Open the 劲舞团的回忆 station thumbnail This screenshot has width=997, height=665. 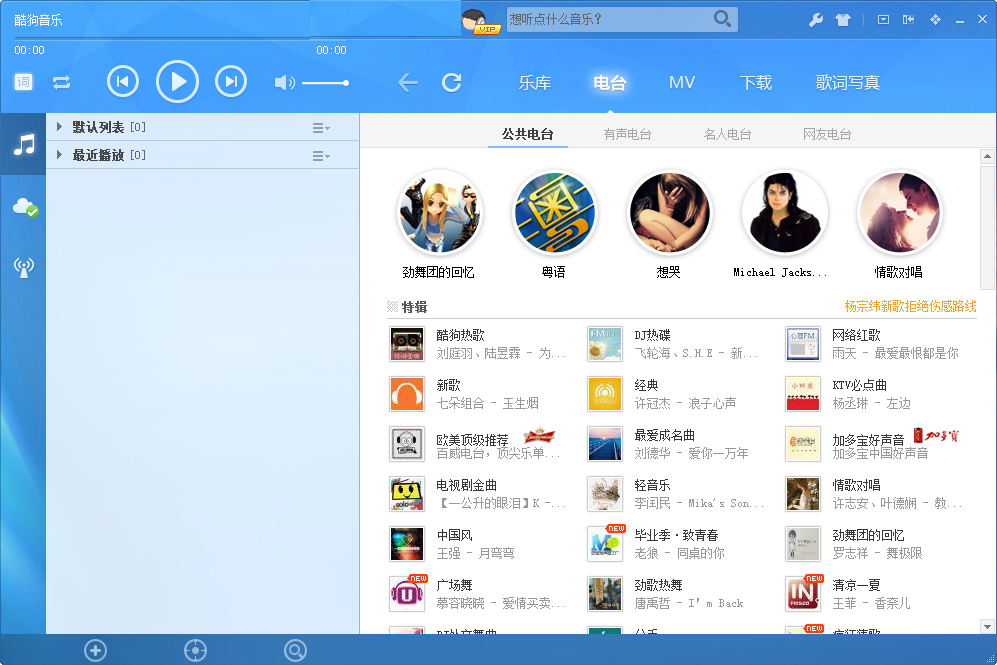[439, 213]
